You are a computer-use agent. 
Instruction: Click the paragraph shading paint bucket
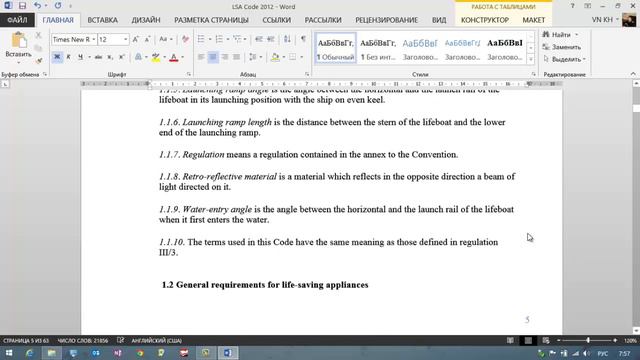click(275, 57)
